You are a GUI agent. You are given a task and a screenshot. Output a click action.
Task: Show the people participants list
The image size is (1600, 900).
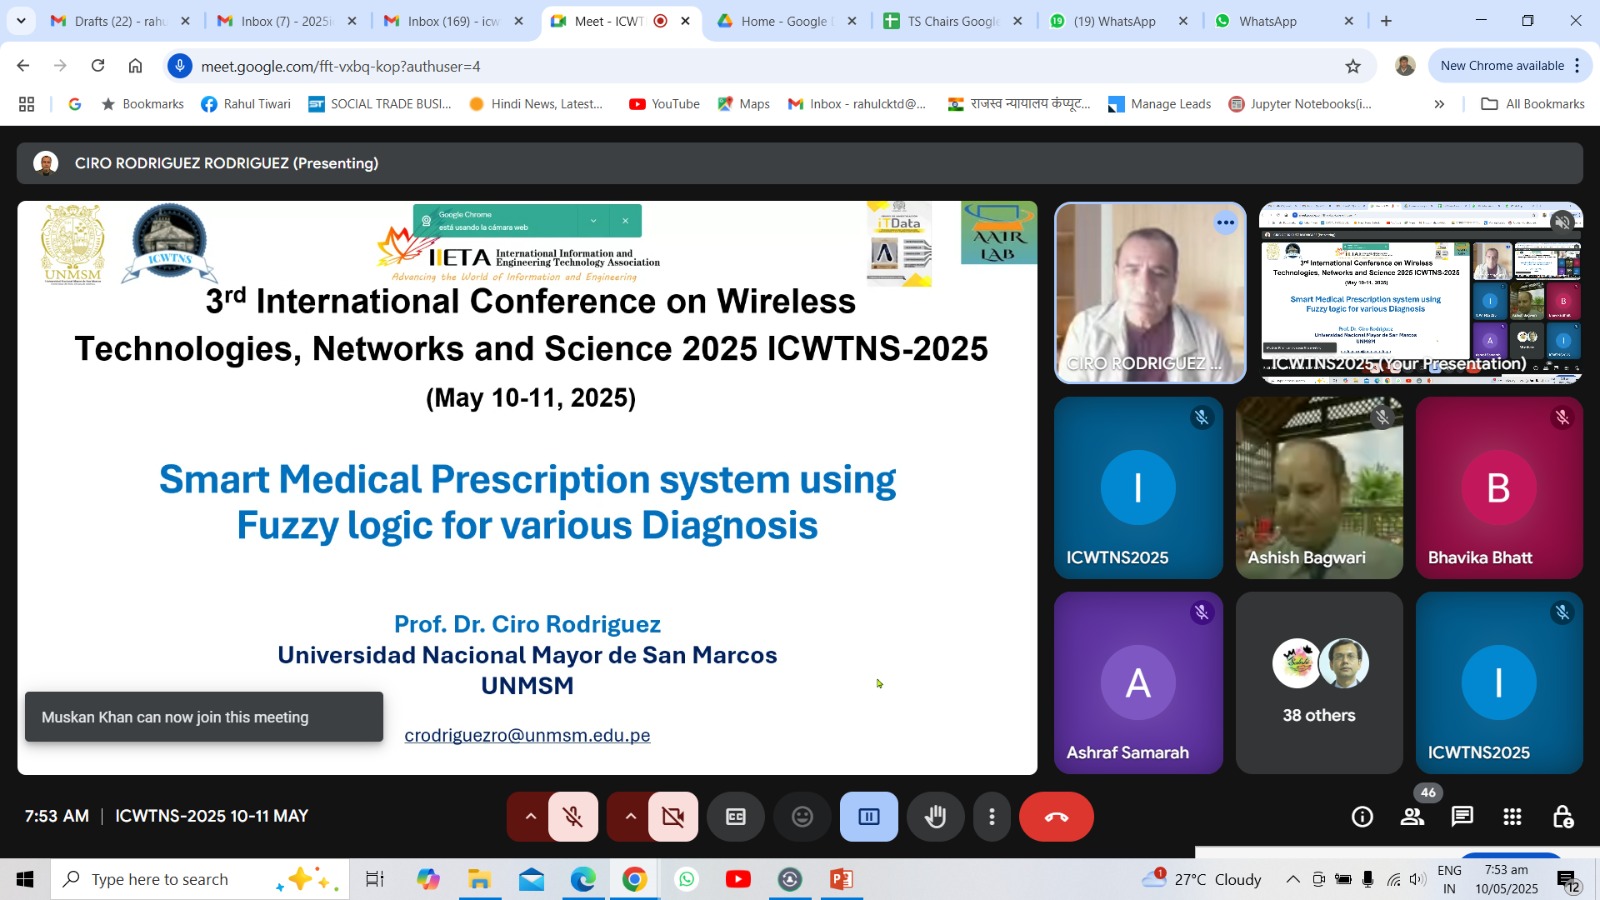pos(1412,817)
